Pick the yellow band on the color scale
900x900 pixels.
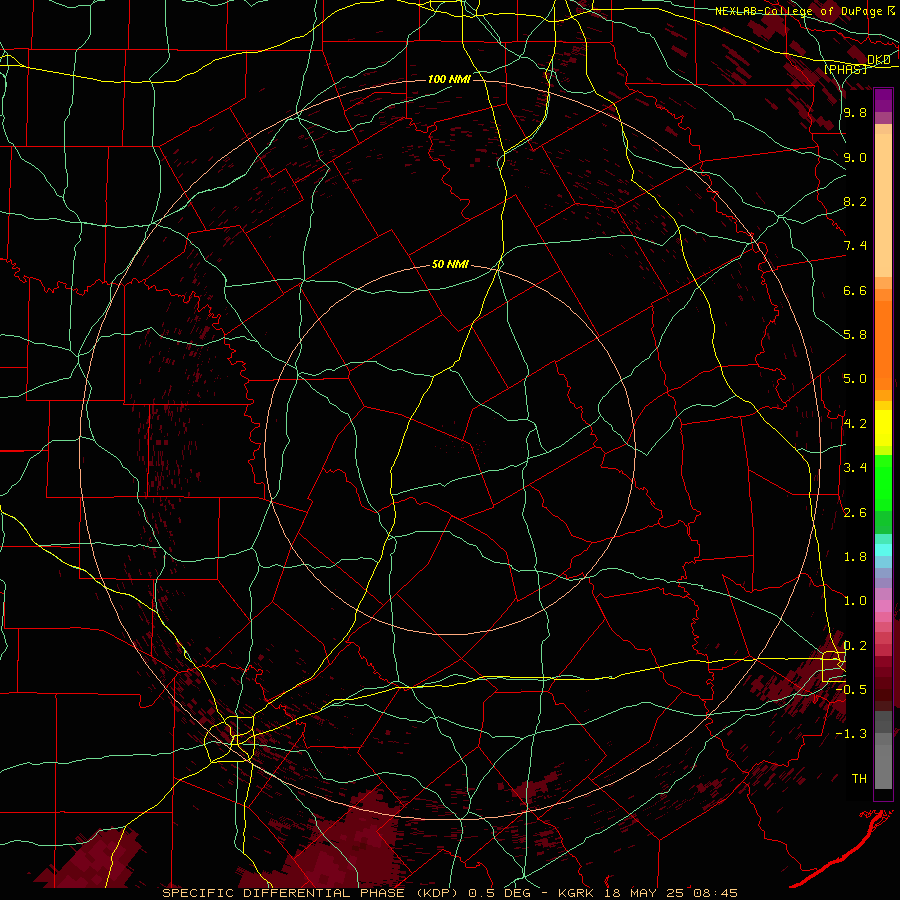(883, 428)
